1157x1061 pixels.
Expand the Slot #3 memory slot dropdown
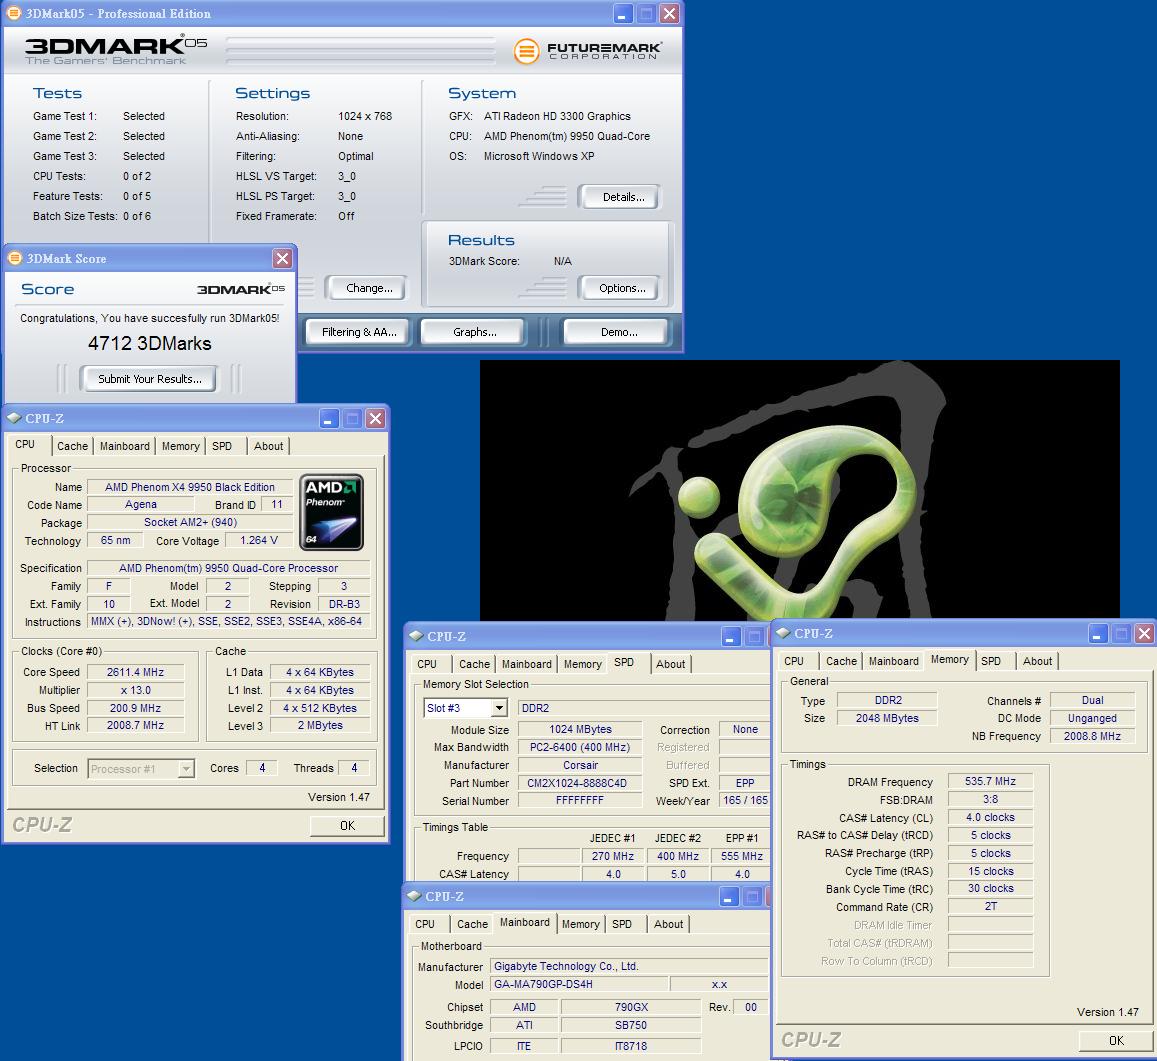click(498, 708)
